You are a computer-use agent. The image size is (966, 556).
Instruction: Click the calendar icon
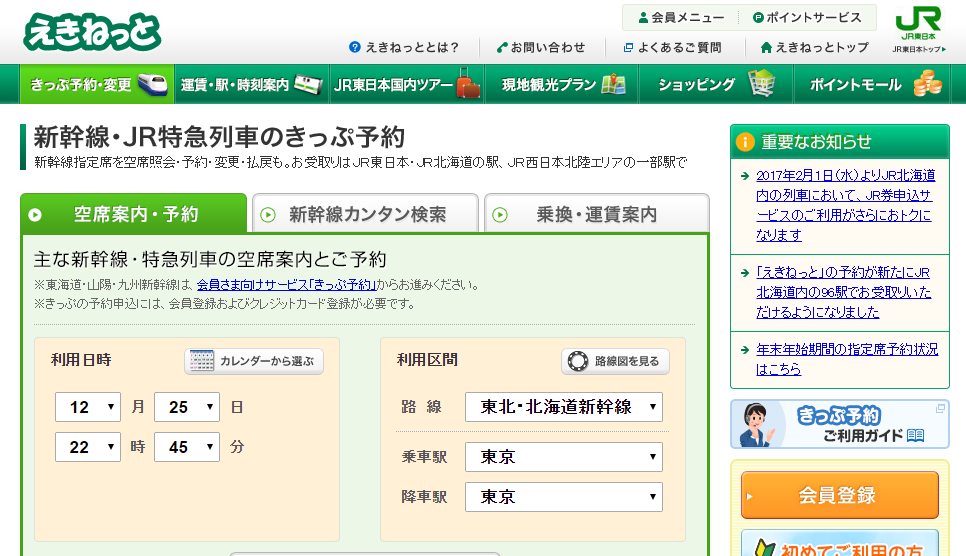pos(201,361)
